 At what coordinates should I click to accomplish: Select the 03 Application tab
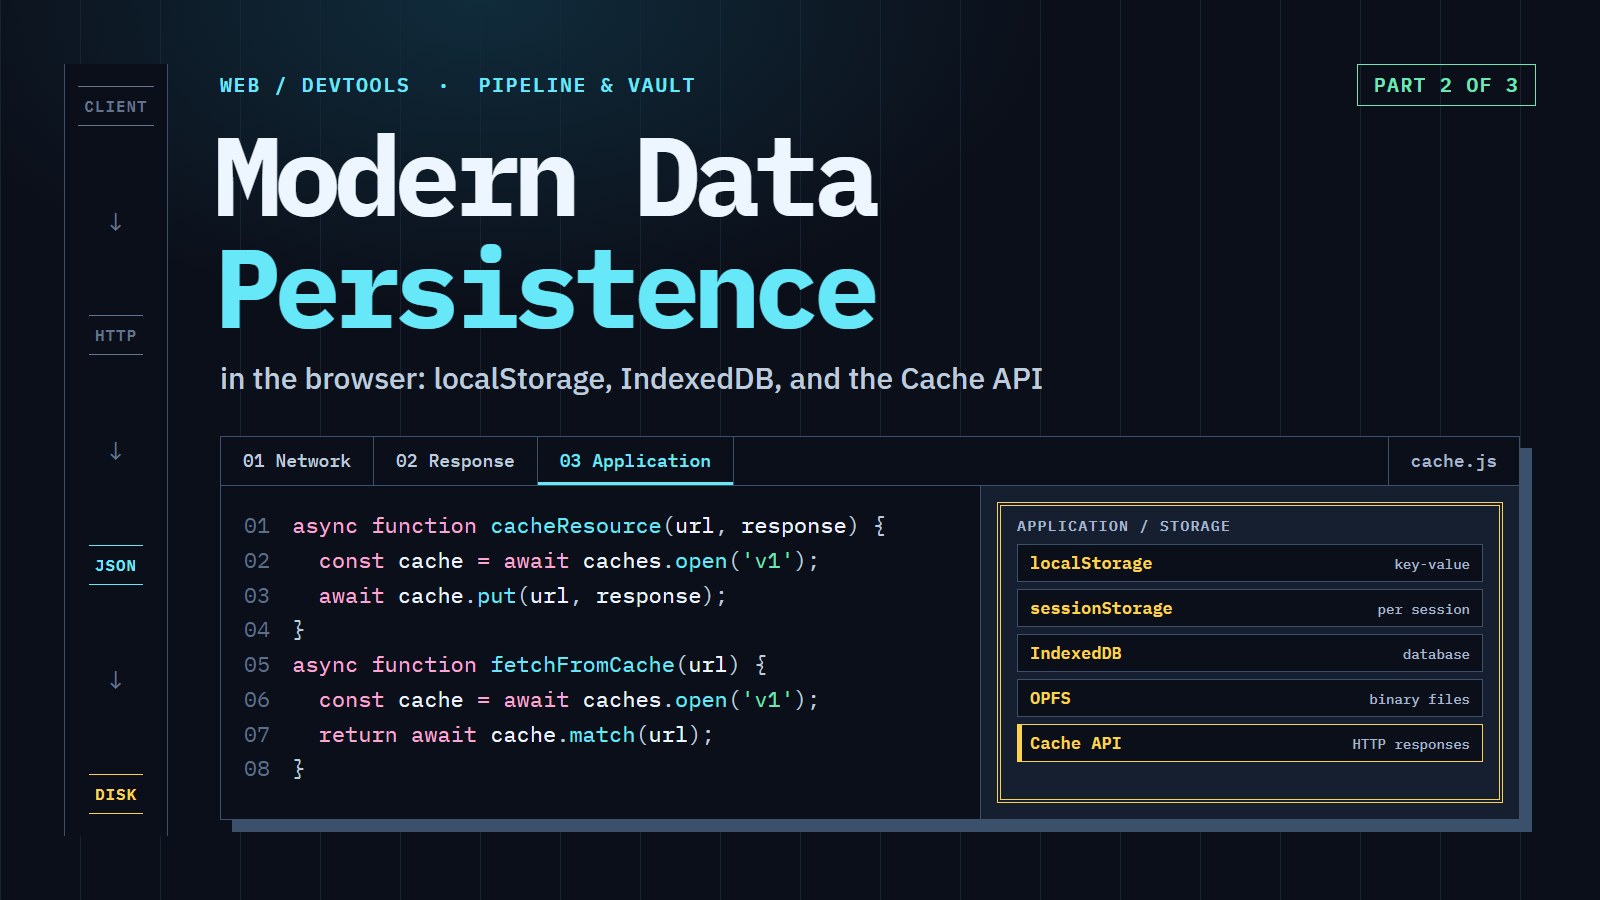pos(635,461)
